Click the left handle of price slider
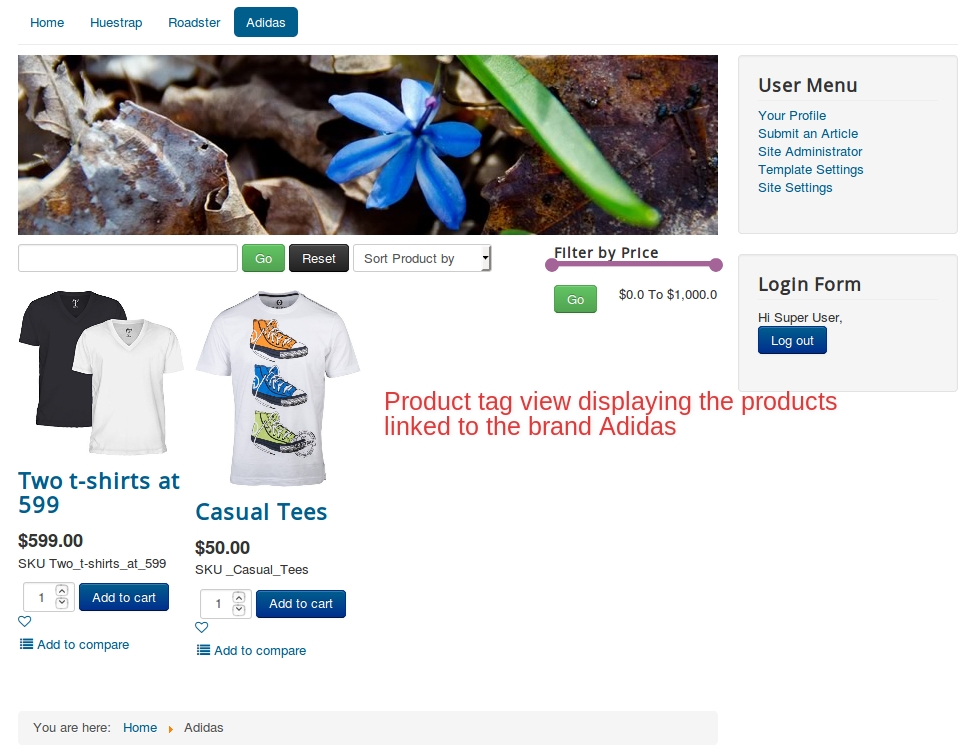The width and height of the screenshot is (978, 749). [x=551, y=265]
